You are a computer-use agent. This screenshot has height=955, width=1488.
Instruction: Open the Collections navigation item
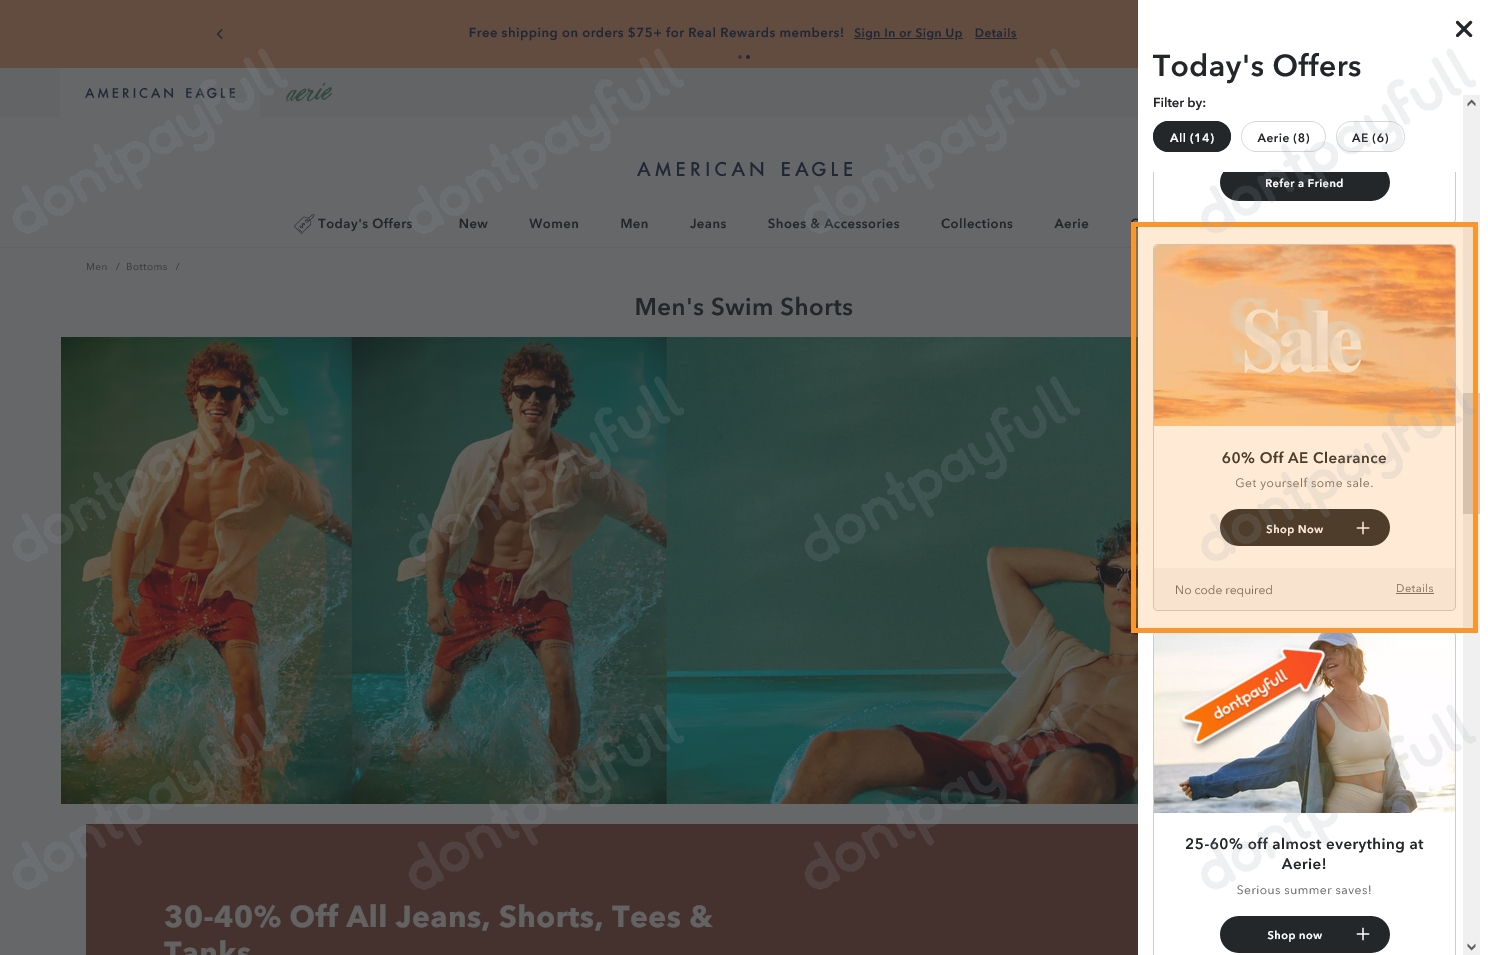(x=976, y=223)
